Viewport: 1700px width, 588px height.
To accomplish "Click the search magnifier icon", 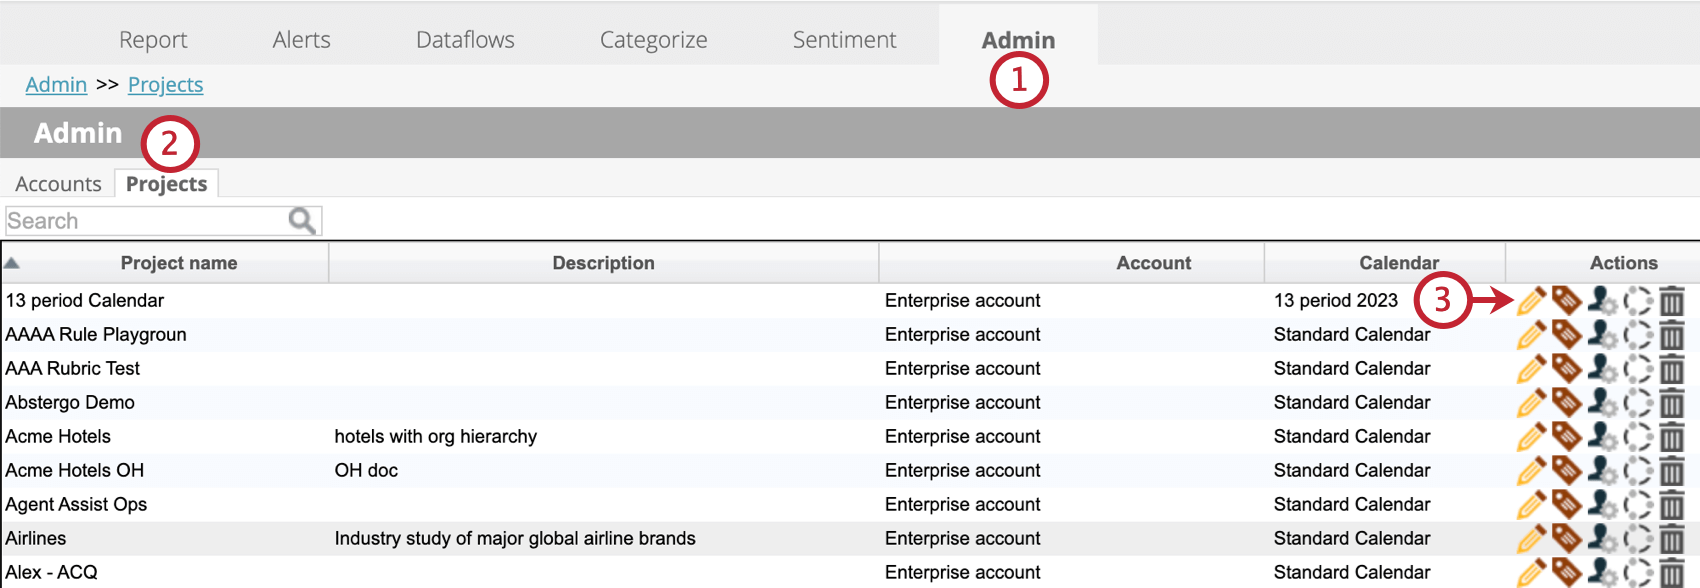I will (302, 221).
